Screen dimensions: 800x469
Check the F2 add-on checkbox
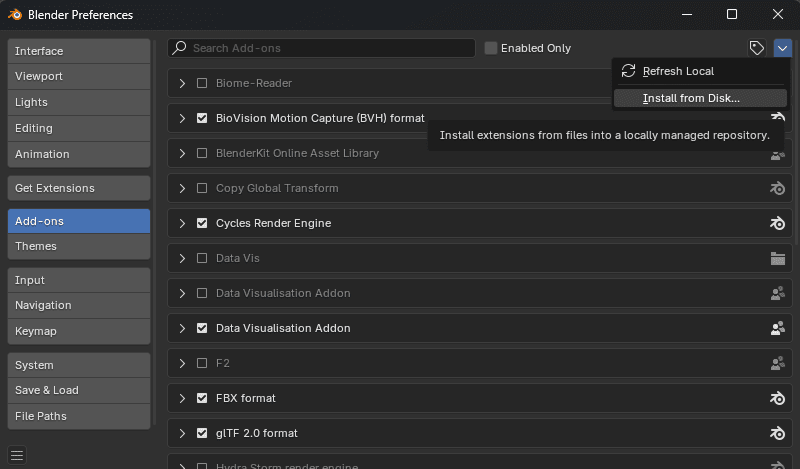[202, 363]
